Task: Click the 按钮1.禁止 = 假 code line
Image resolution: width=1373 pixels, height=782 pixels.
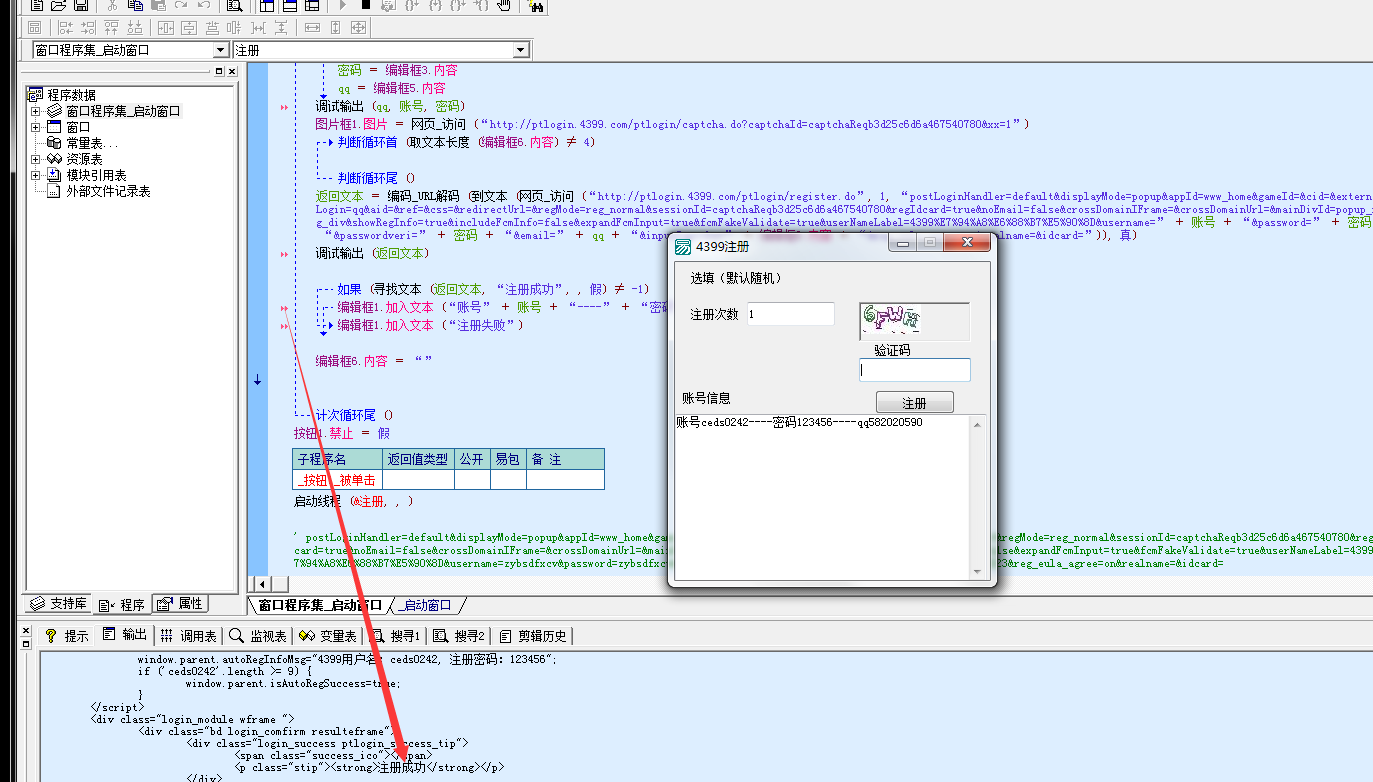Action: [341, 434]
